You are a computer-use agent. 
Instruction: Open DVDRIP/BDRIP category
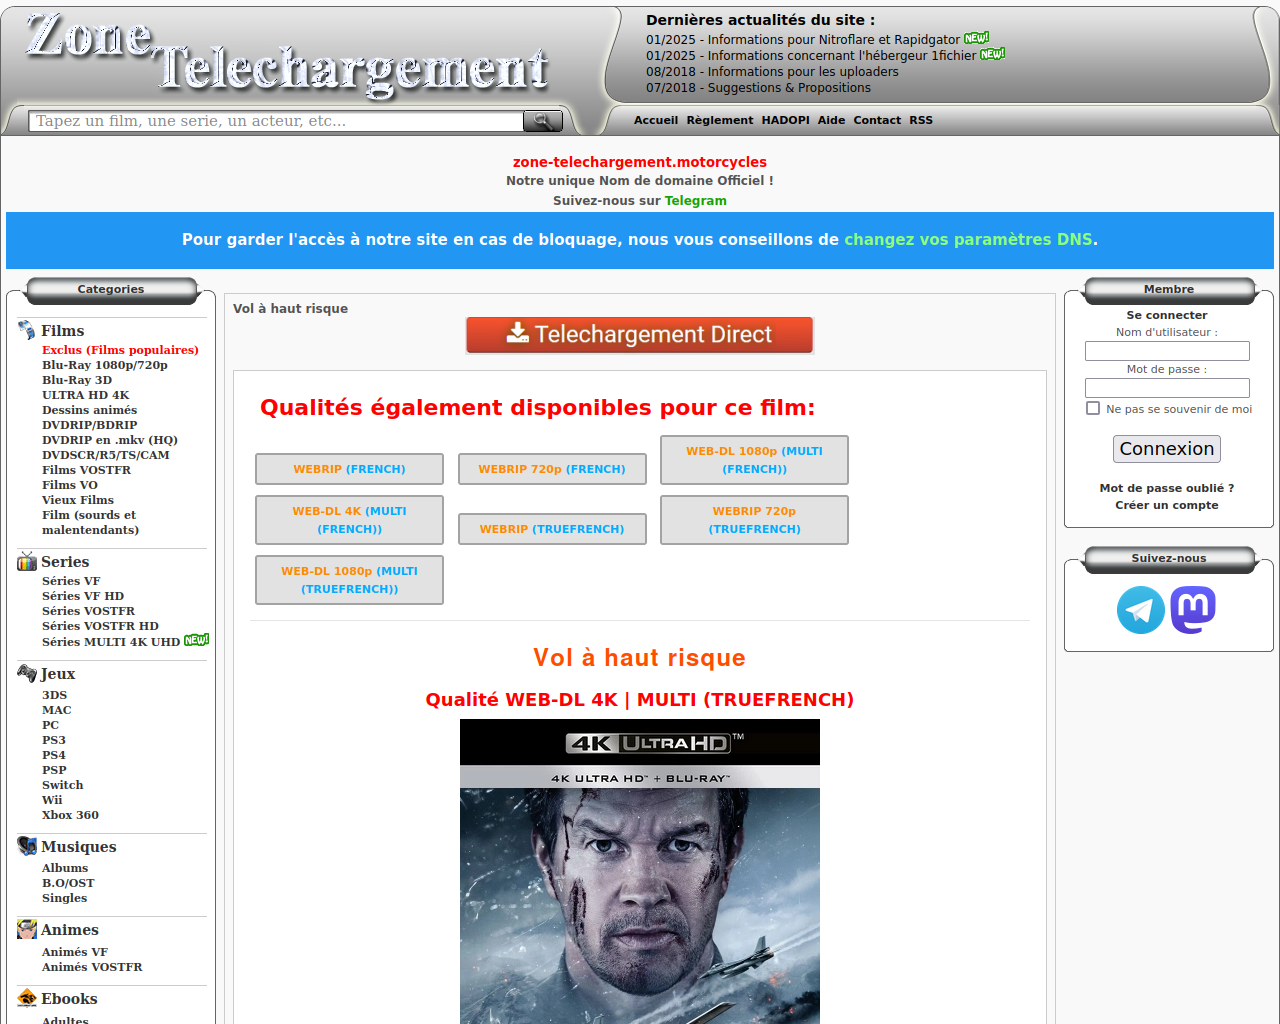[89, 425]
